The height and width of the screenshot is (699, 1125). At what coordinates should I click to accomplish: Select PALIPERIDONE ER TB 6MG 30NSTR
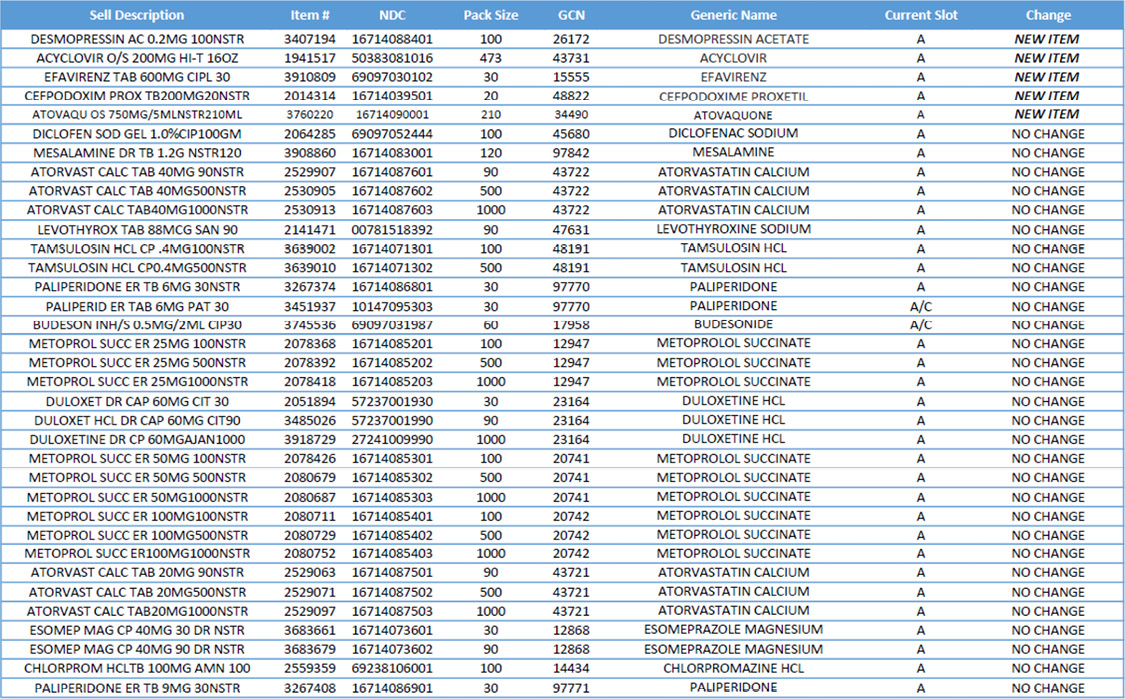136,286
